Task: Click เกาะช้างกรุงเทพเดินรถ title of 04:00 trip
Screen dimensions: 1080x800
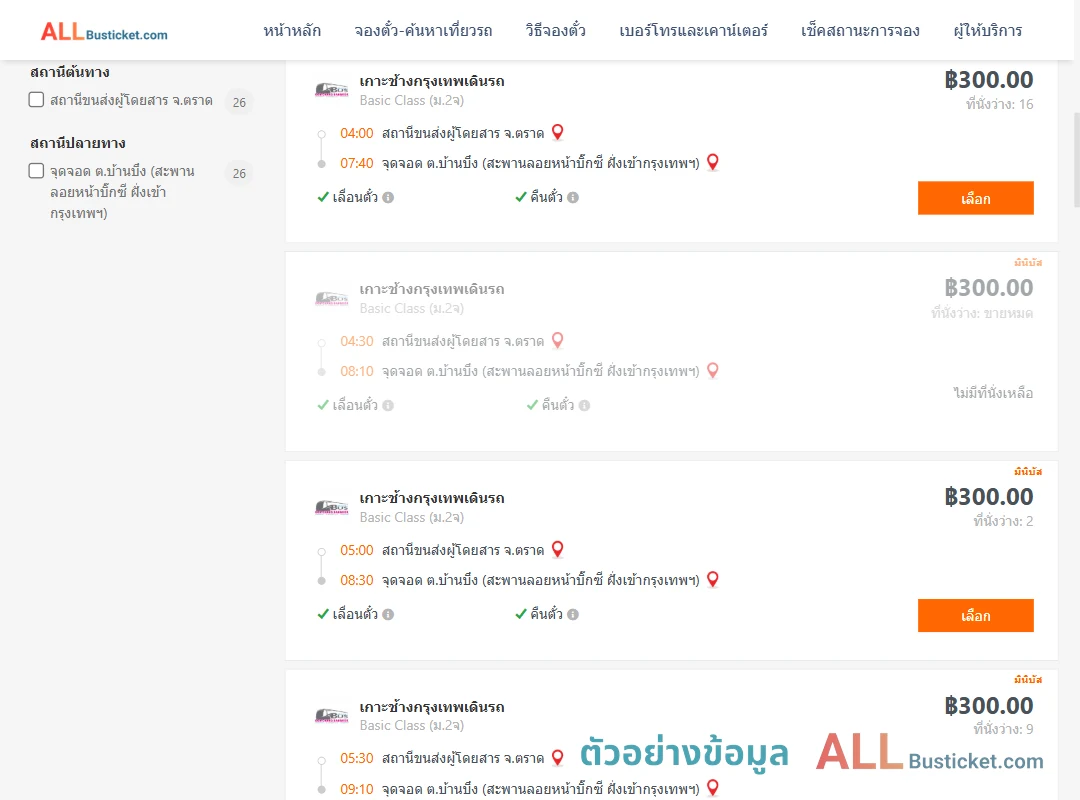Action: tap(432, 81)
